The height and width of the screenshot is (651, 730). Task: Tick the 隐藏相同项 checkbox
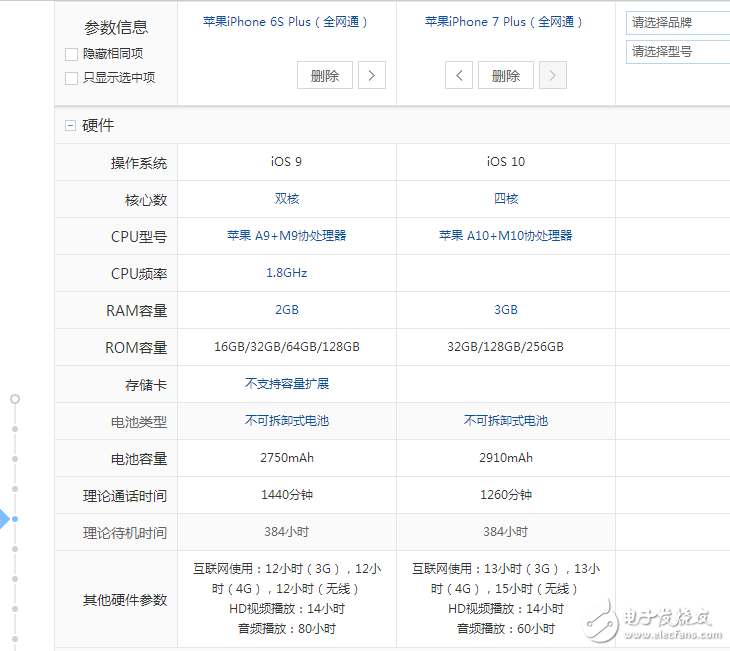pyautogui.click(x=71, y=54)
